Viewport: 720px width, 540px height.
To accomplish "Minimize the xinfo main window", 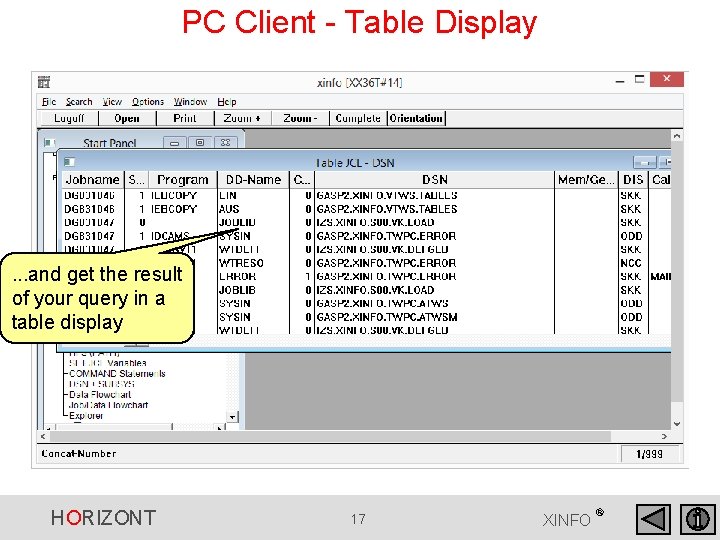I will point(620,80).
